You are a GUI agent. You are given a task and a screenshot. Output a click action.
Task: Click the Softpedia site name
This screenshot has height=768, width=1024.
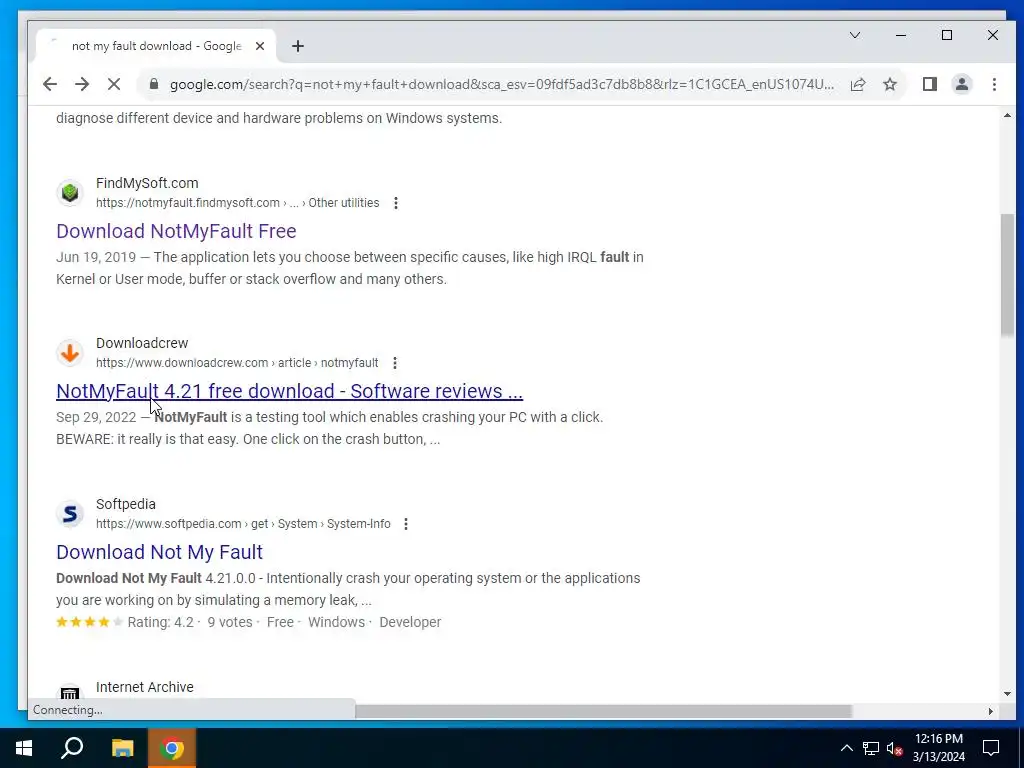coord(125,504)
